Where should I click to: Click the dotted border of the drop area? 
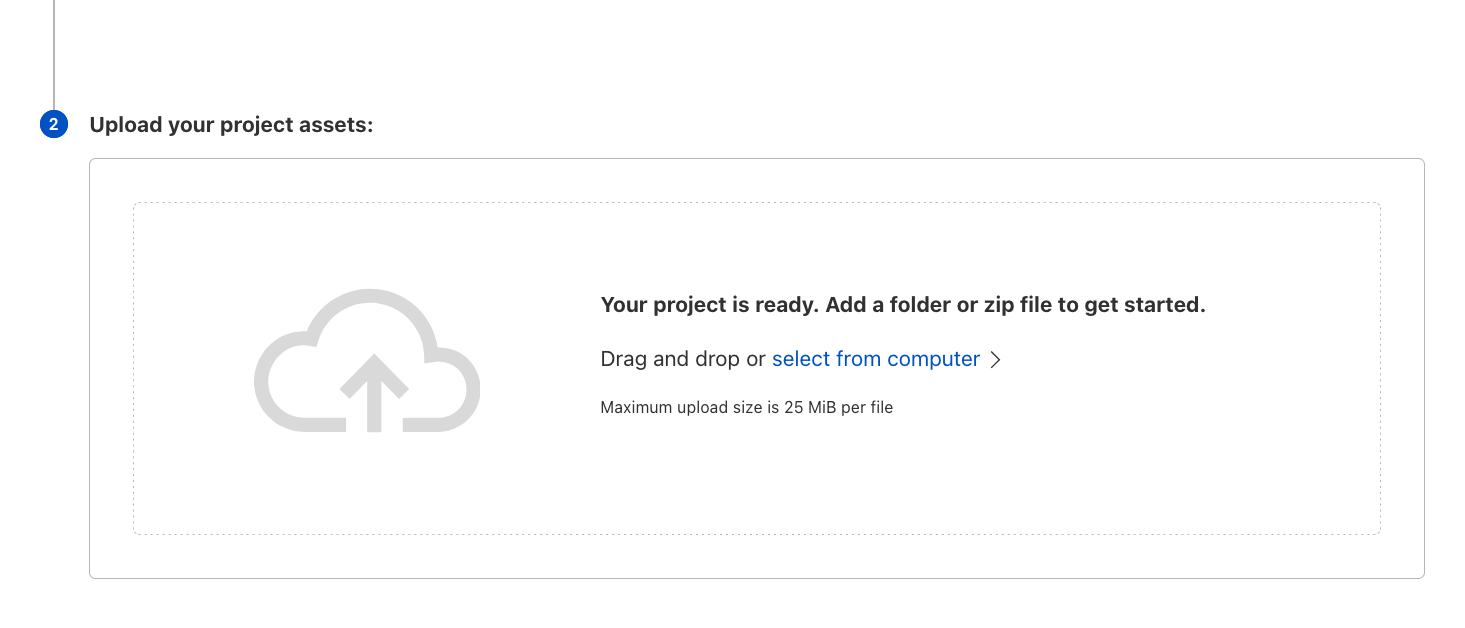pos(757,202)
